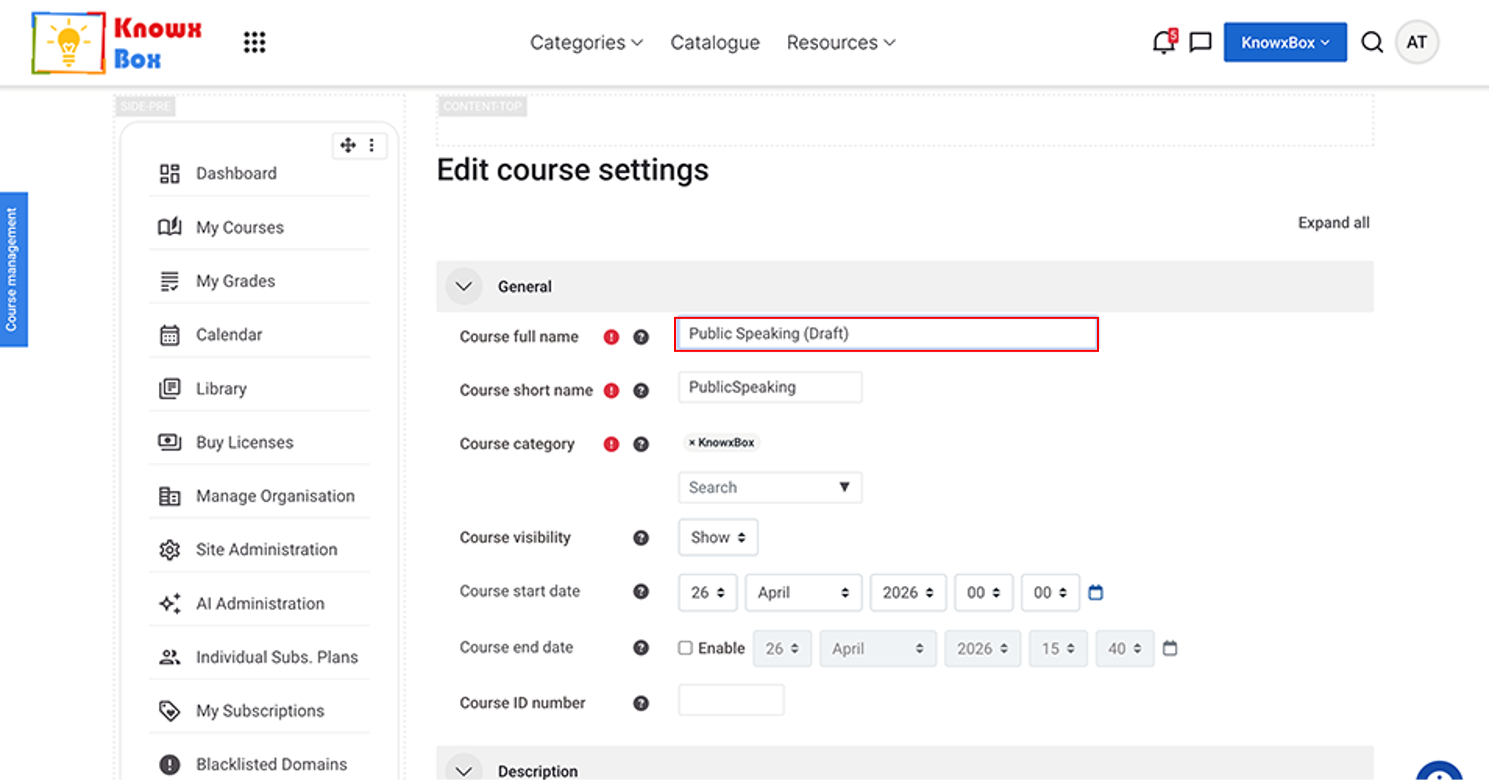The height and width of the screenshot is (780, 1489).
Task: Click the AI Administration sparkle icon
Action: pos(170,603)
